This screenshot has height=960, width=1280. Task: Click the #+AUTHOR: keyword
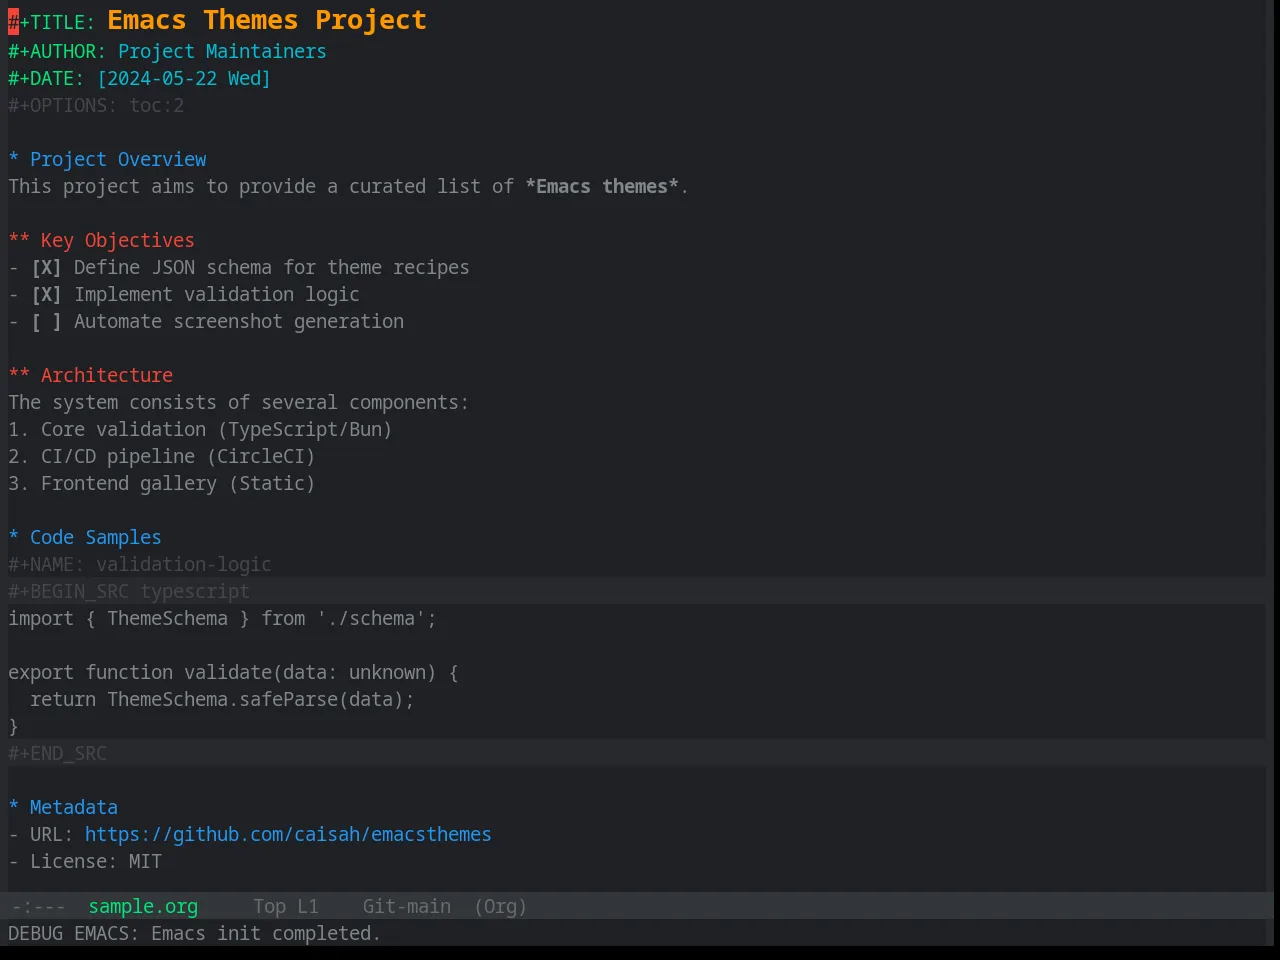[57, 51]
